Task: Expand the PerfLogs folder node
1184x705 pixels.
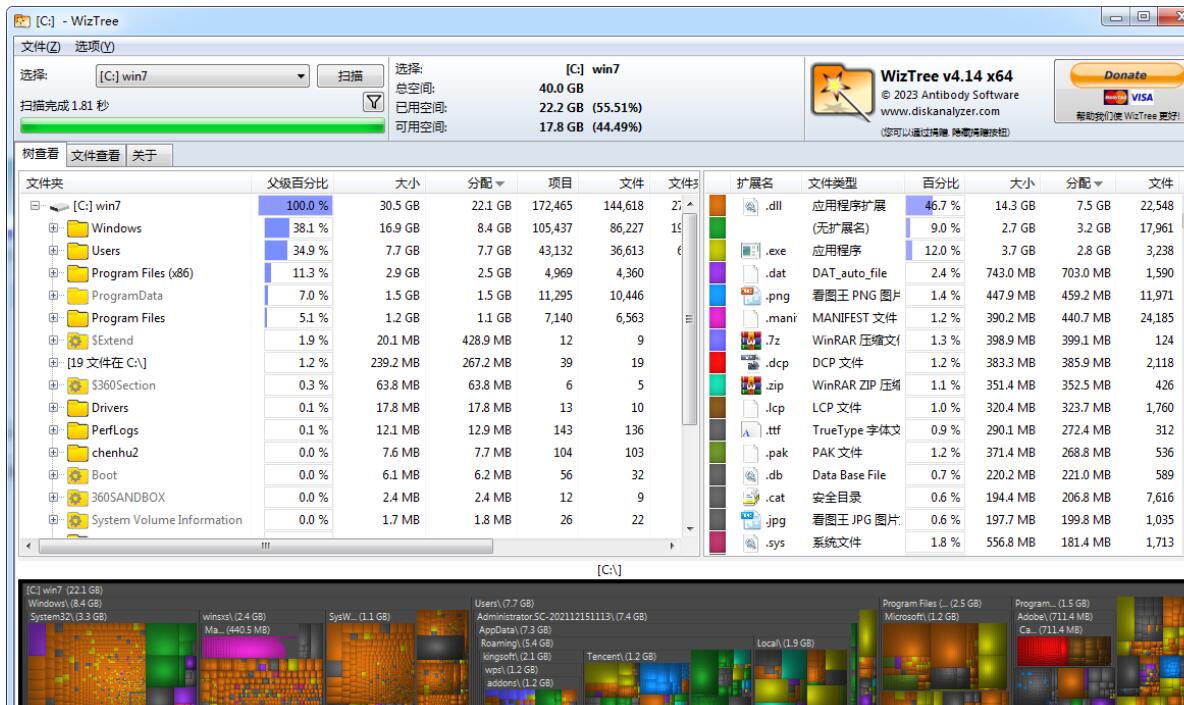Action: 53,430
